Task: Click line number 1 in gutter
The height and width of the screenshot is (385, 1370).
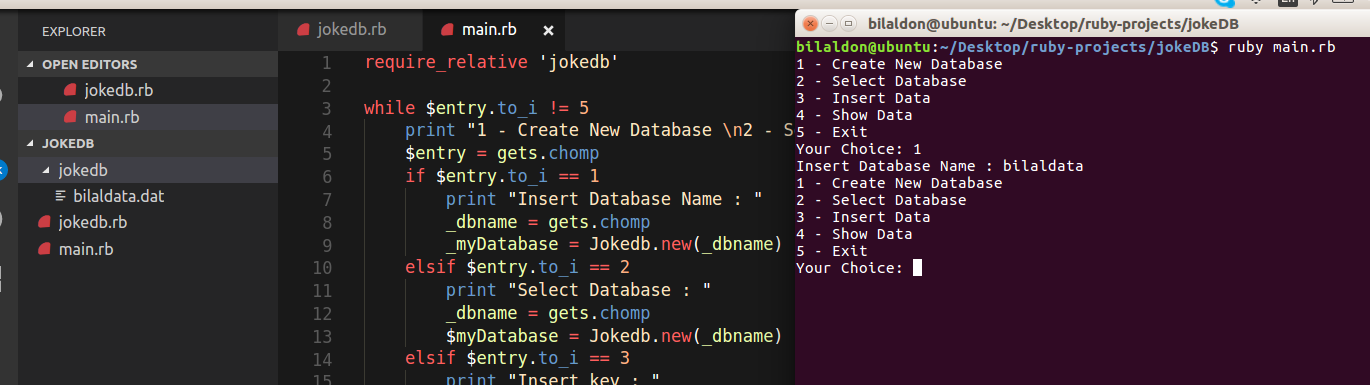Action: [x=325, y=63]
